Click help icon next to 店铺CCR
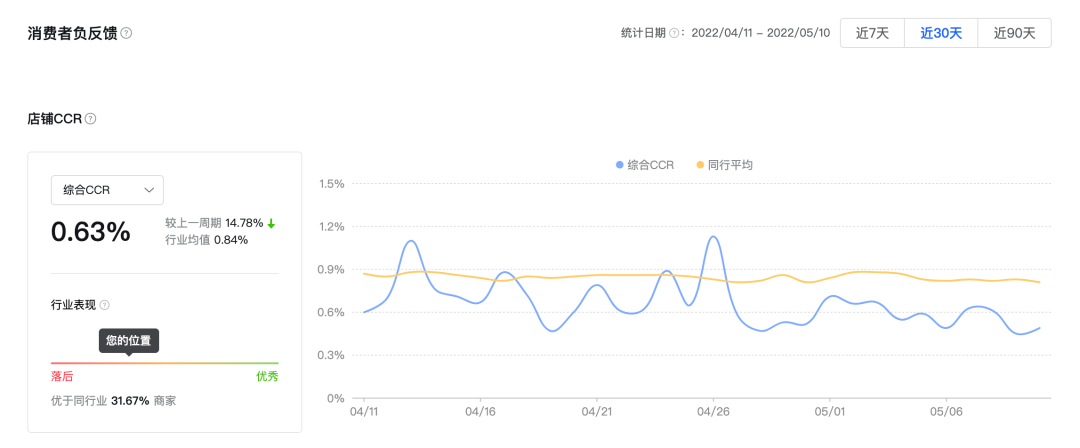The height and width of the screenshot is (448, 1080). click(90, 119)
